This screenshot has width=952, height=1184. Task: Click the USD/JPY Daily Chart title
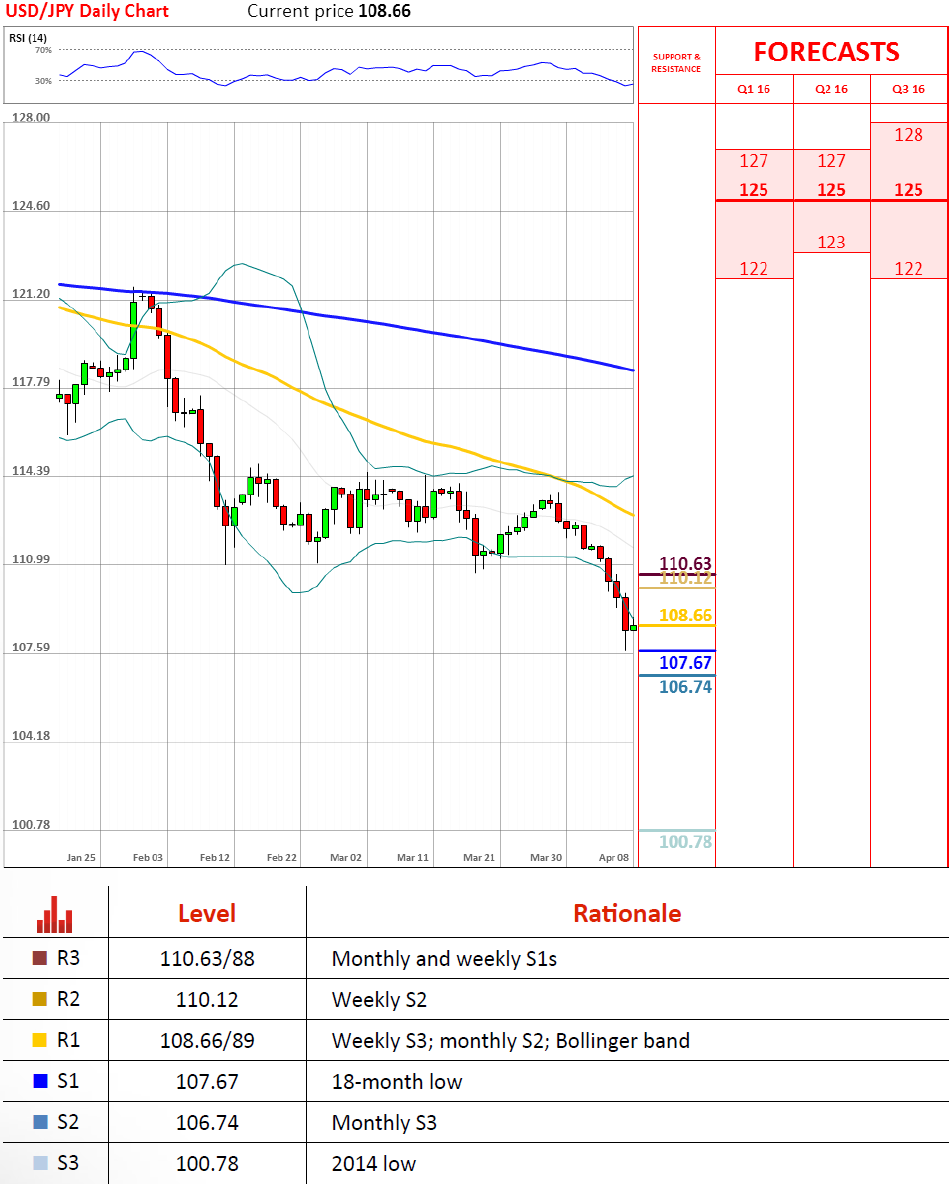pyautogui.click(x=87, y=11)
